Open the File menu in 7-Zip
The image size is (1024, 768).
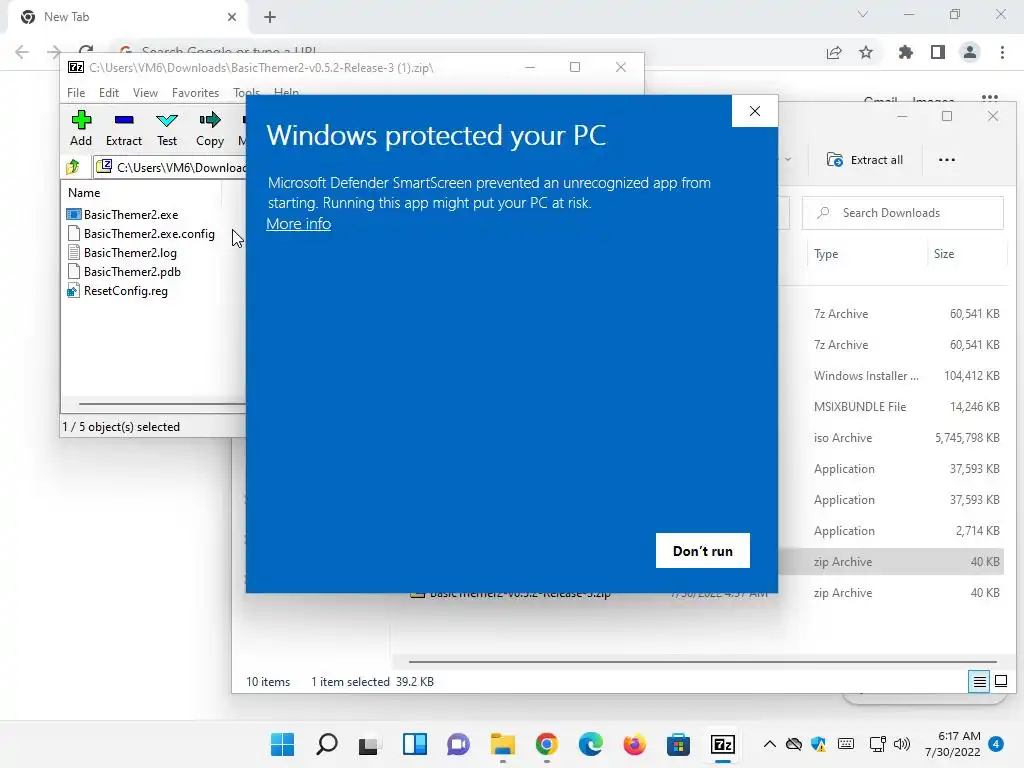[x=76, y=93]
